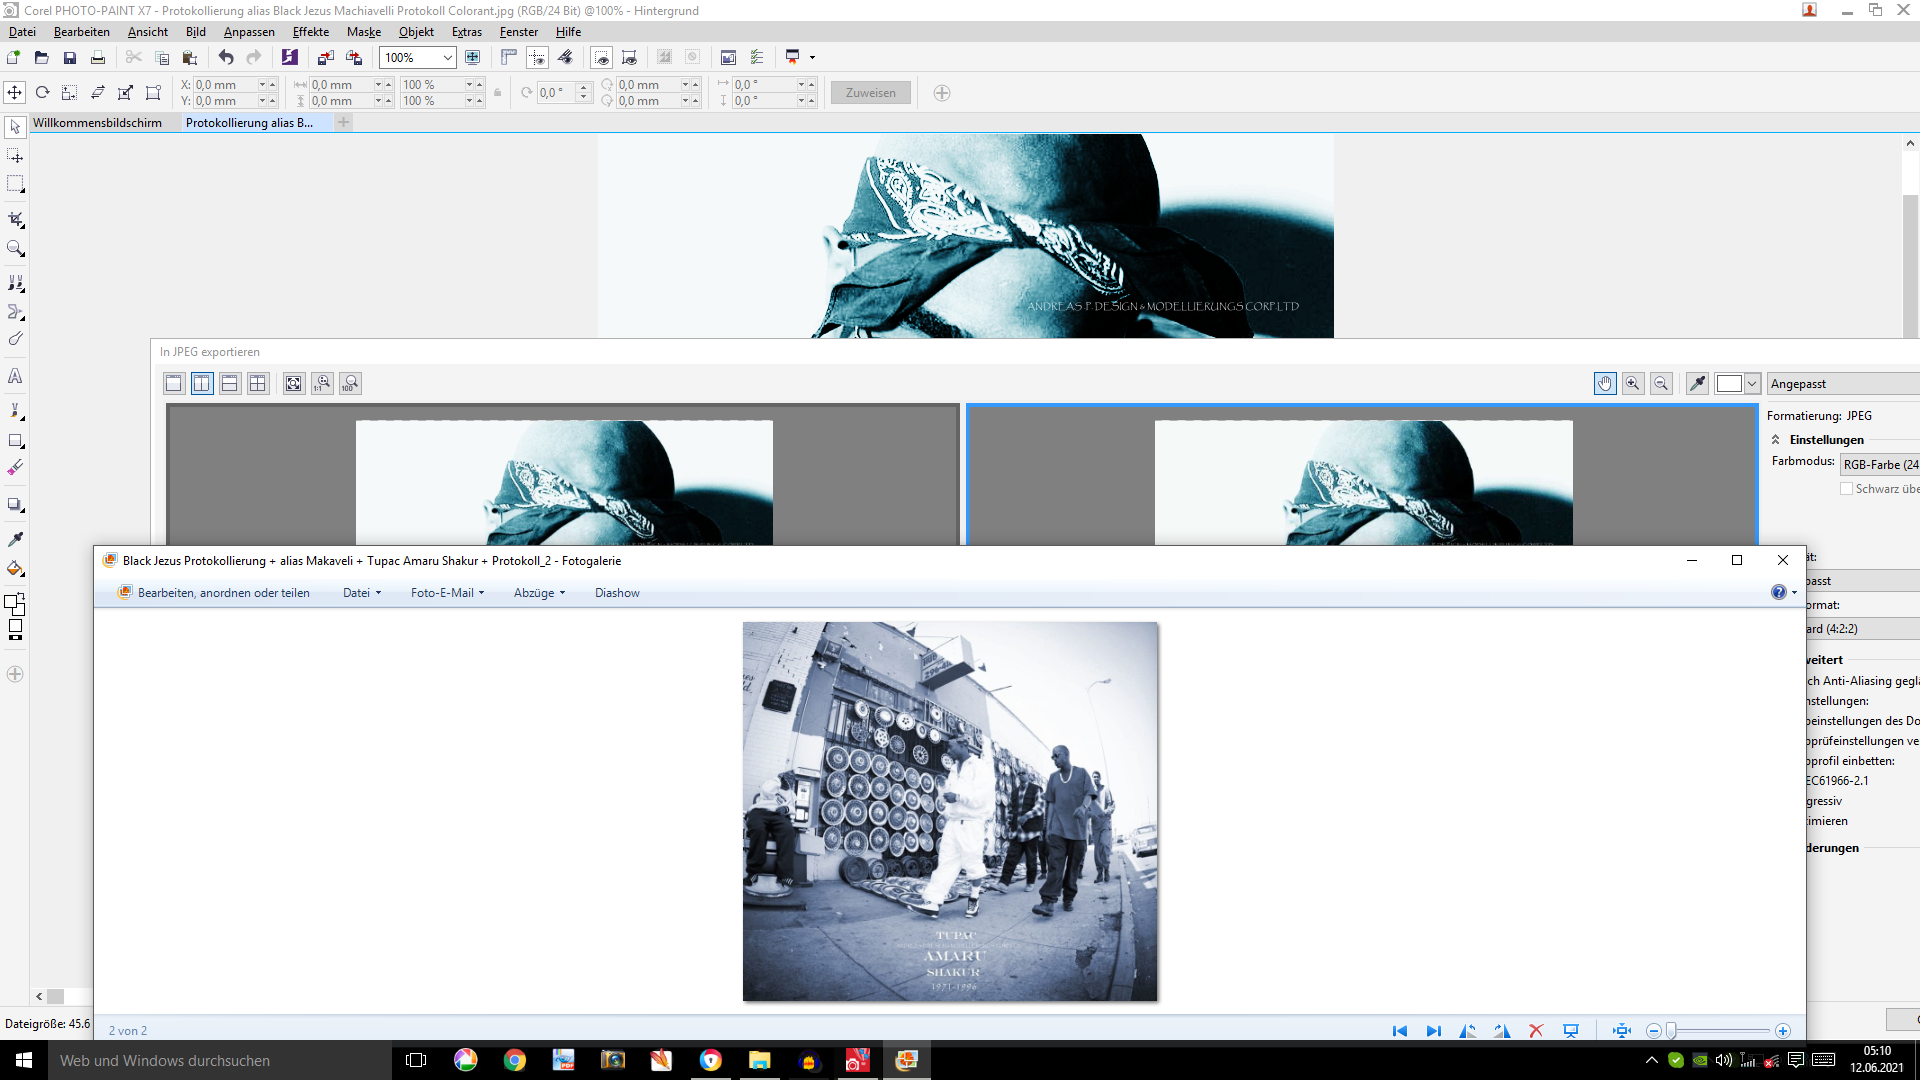This screenshot has width=1920, height=1080.
Task: Go to previous photo in Fotogalerie
Action: [1400, 1031]
